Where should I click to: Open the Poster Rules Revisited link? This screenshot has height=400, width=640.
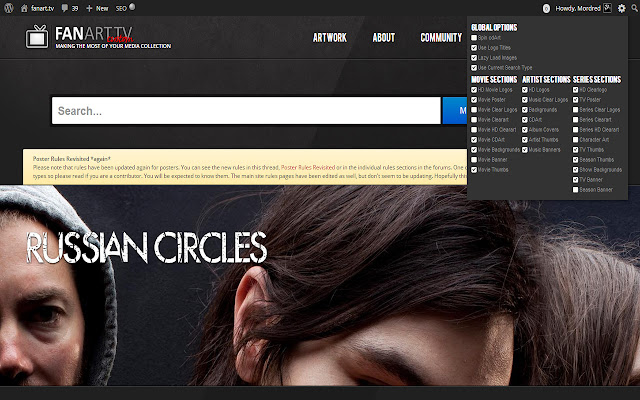coord(308,167)
